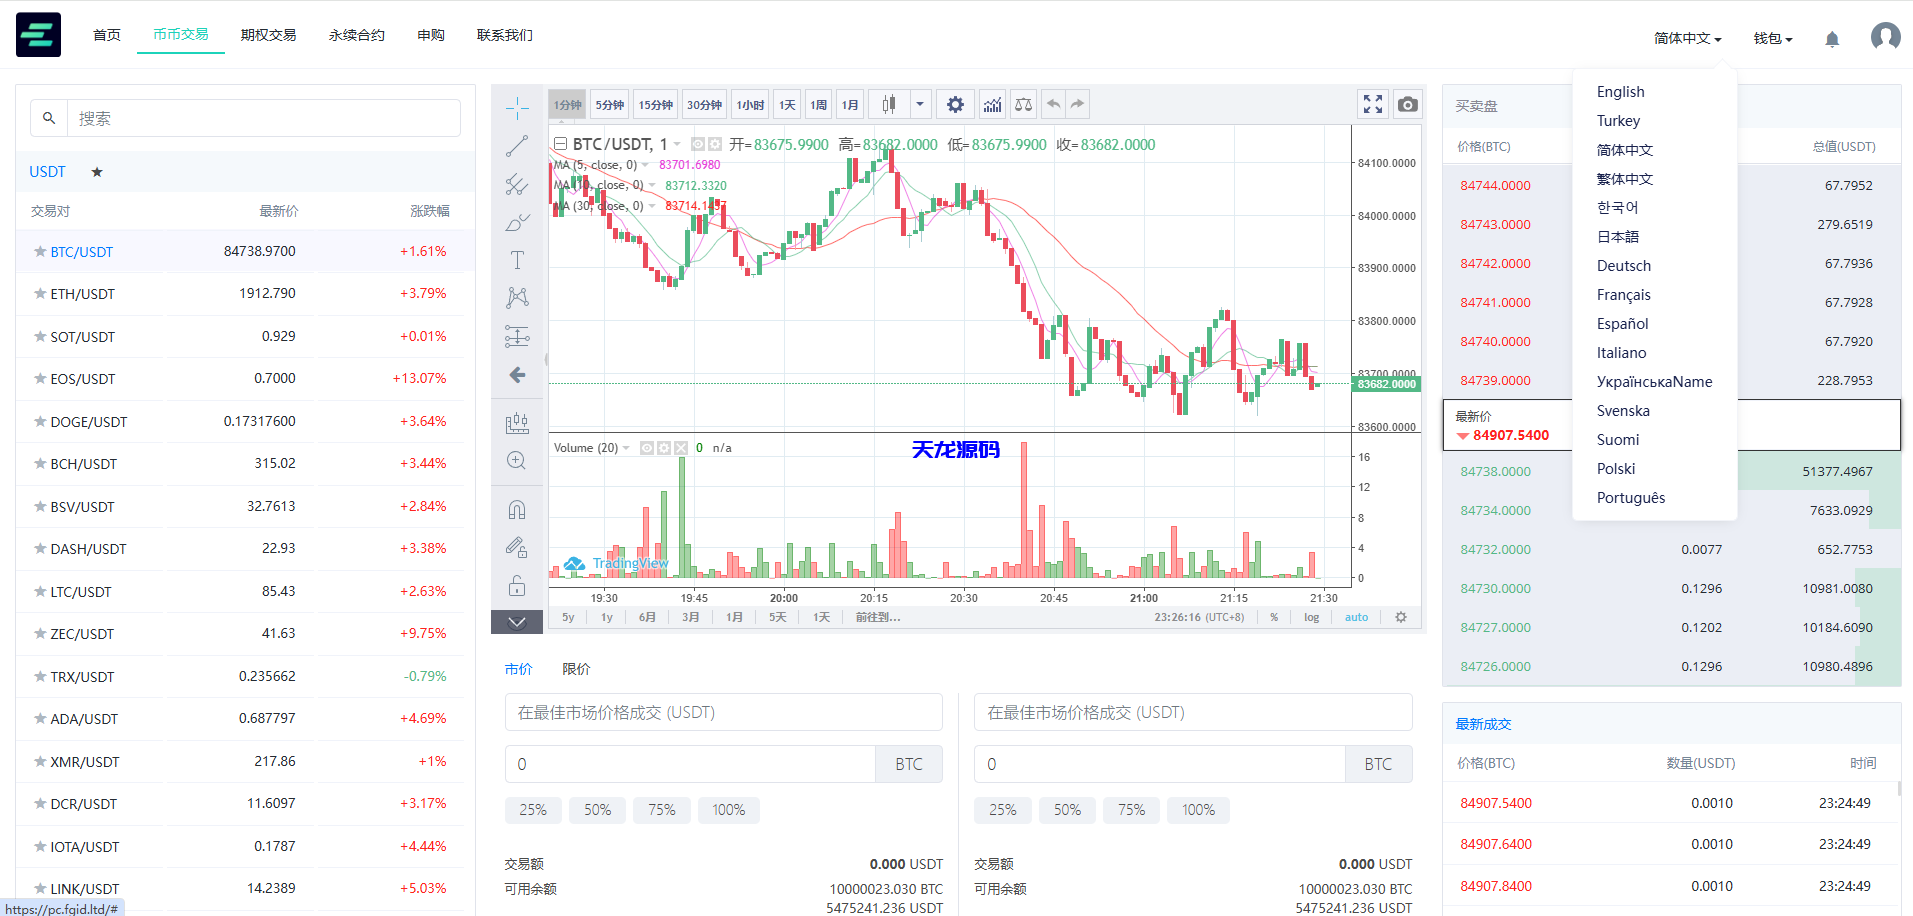Toggle Volume indicator visibility eye
Screen dimensions: 1913x916
coord(647,448)
